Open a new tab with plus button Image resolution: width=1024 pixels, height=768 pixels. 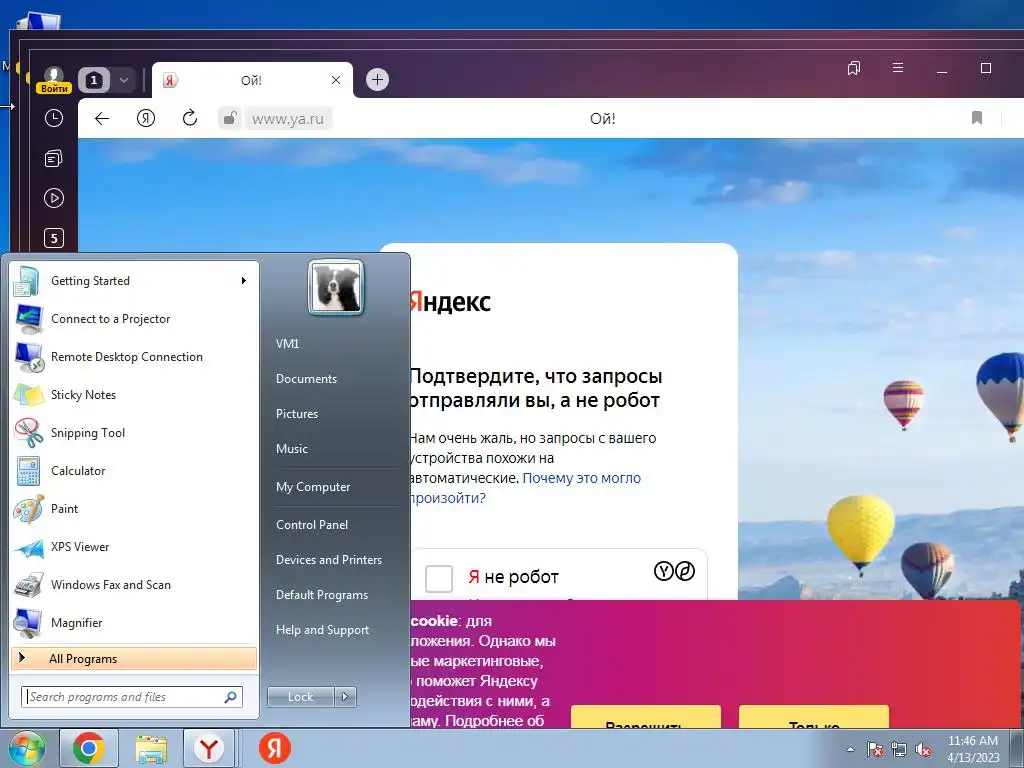[x=377, y=80]
